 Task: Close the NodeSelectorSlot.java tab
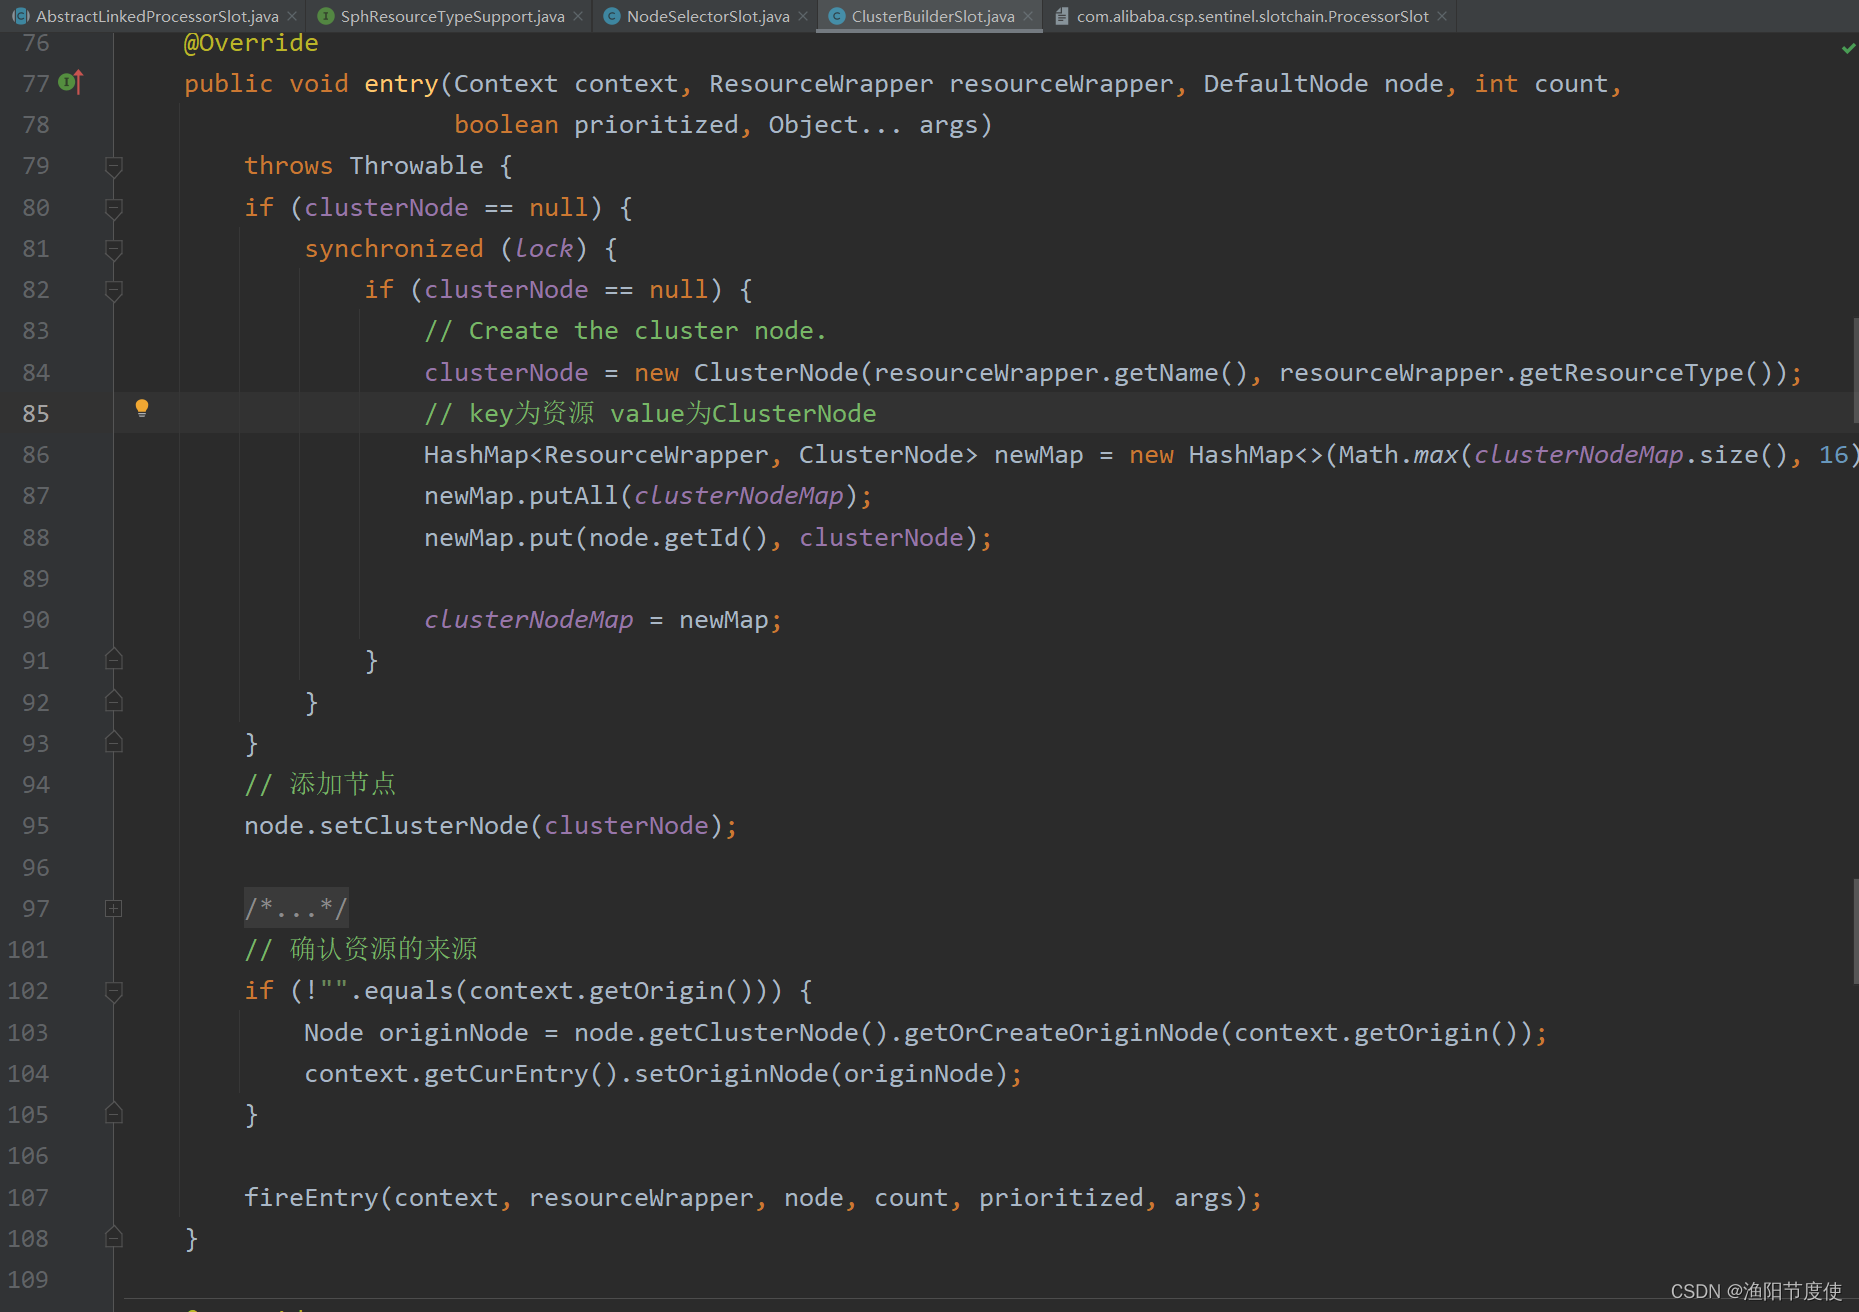803,16
